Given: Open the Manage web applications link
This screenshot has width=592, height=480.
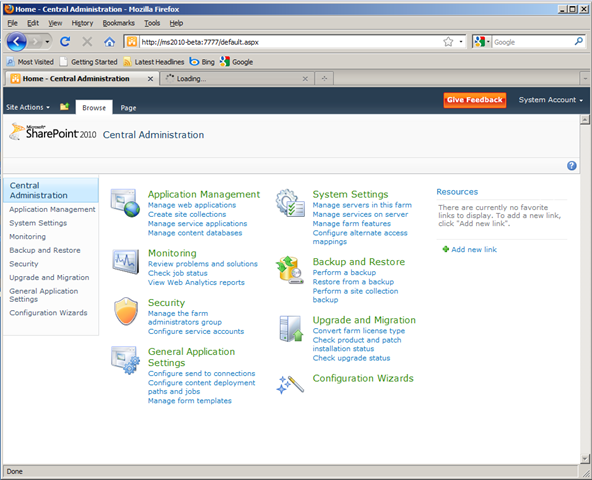Looking at the screenshot, I should 192,205.
